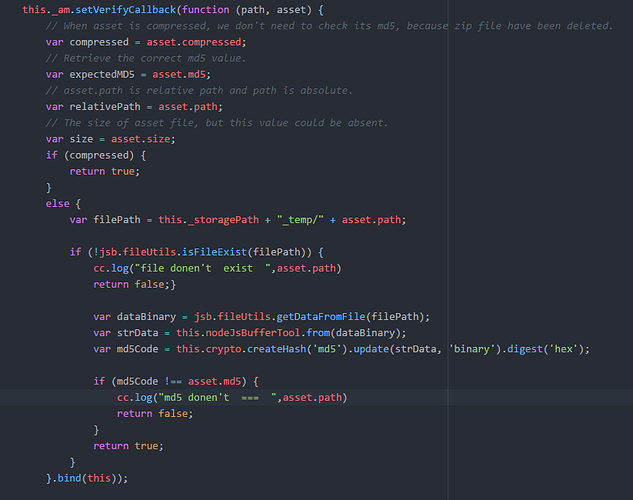Screen dimensions: 633x500
Task: Click 'relativePath' variable declaration
Action: (x=105, y=107)
